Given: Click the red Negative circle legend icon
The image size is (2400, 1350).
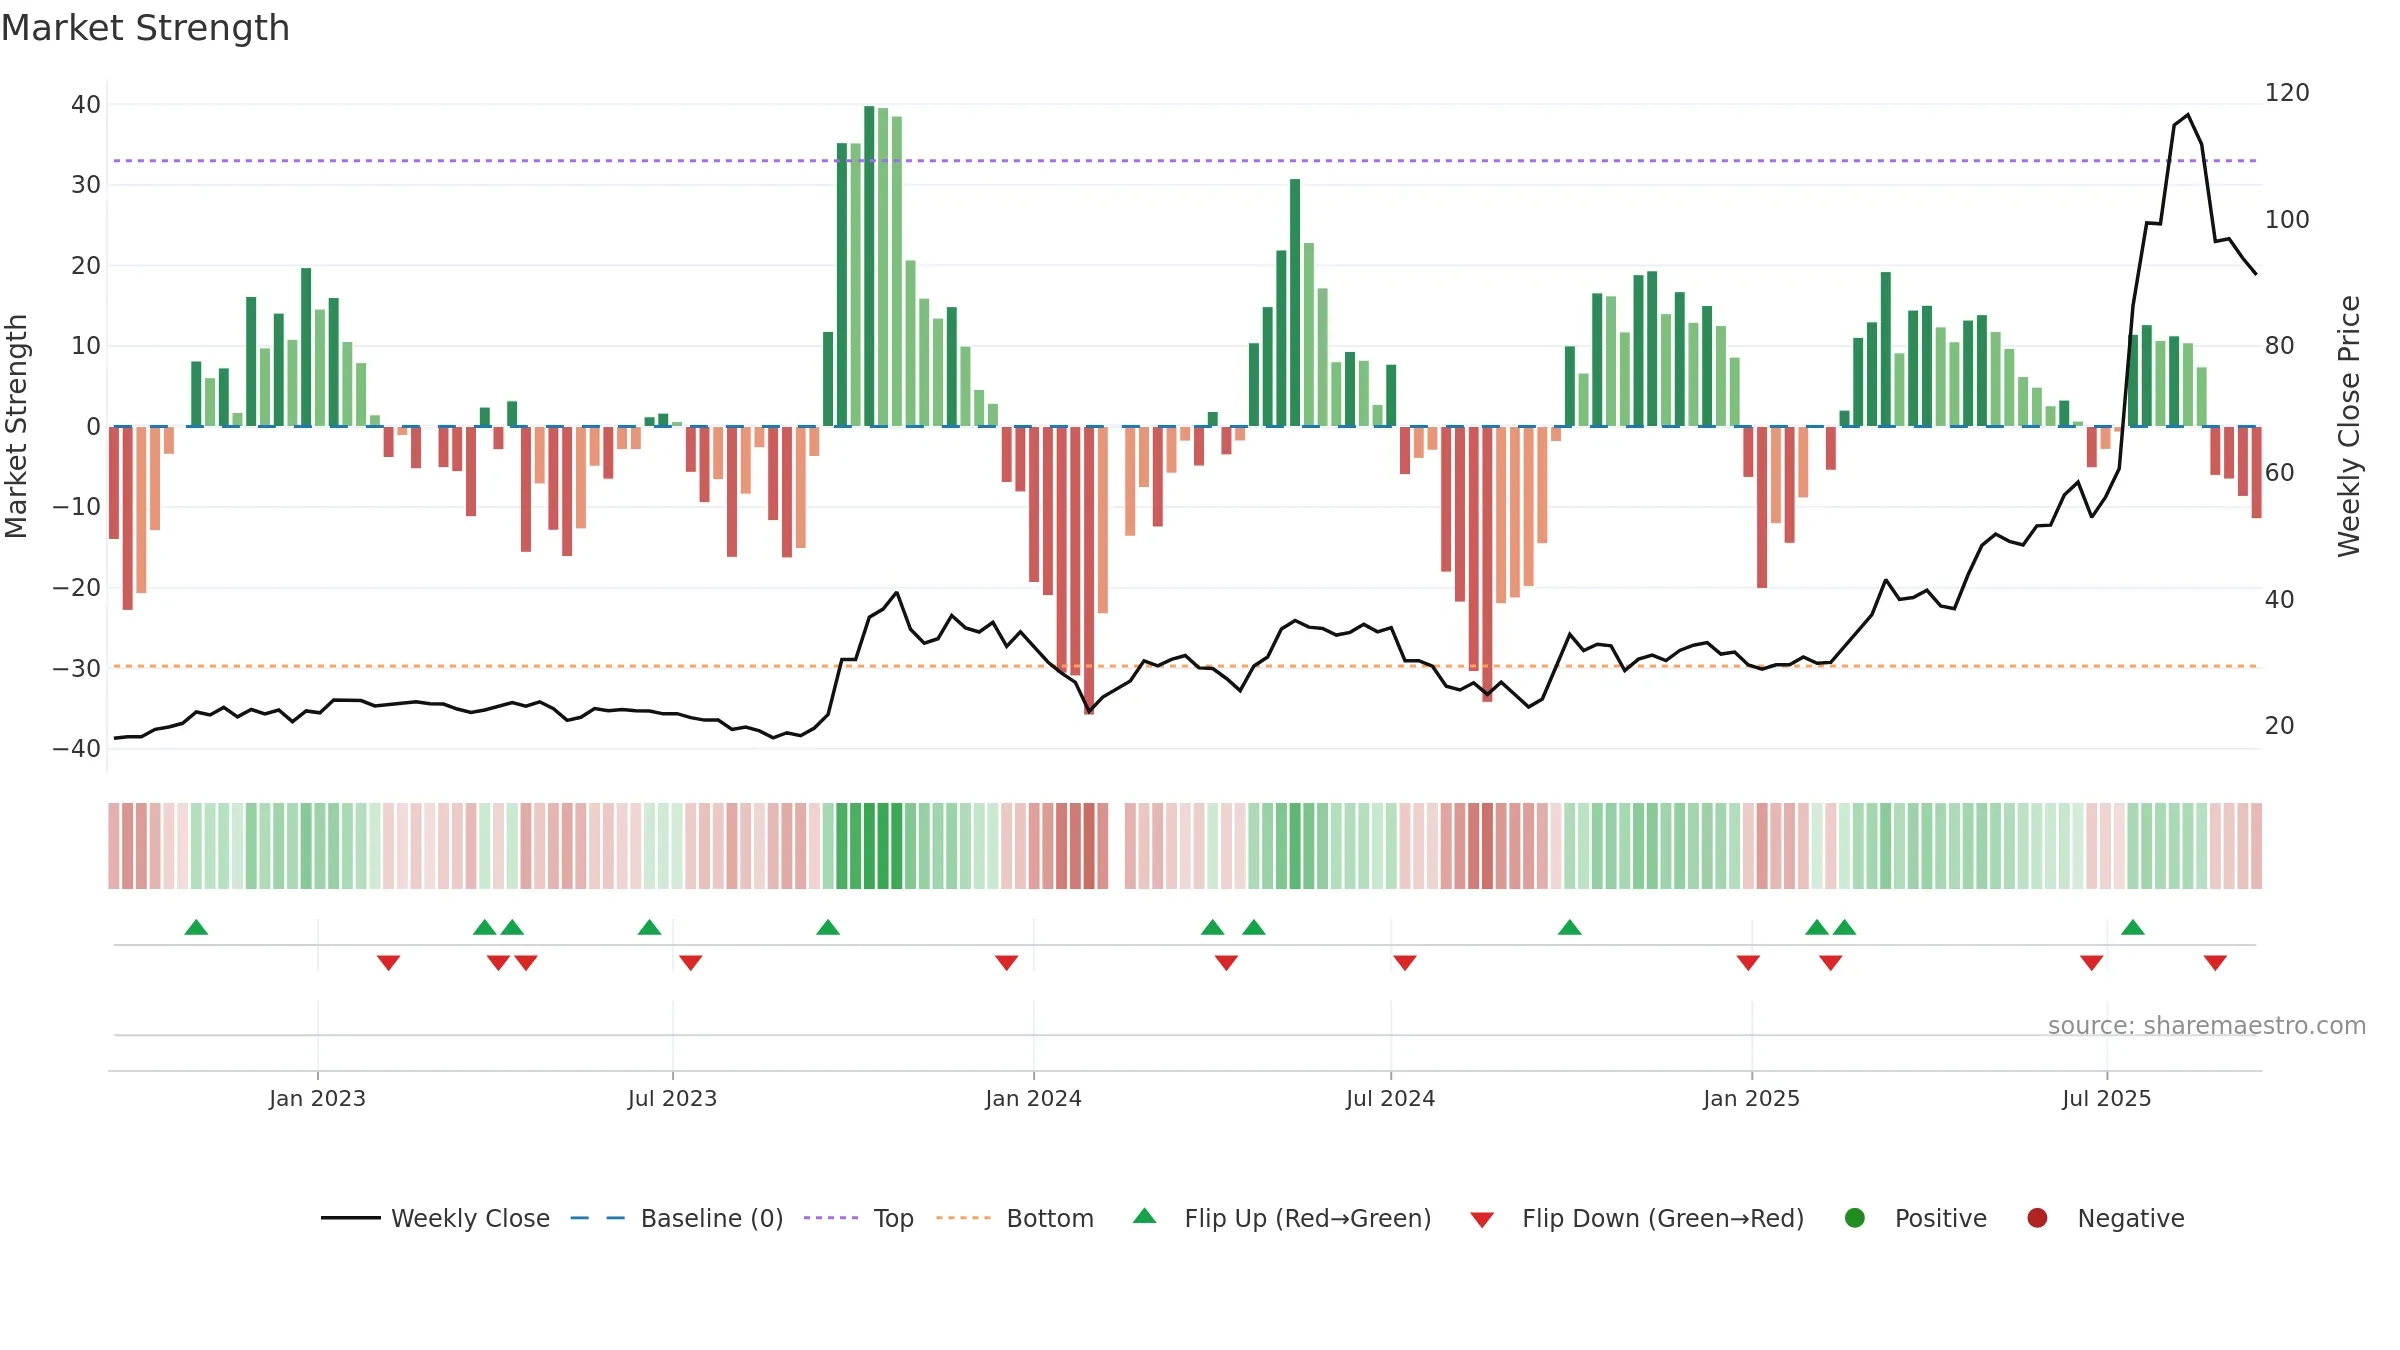Looking at the screenshot, I should tap(2037, 1218).
